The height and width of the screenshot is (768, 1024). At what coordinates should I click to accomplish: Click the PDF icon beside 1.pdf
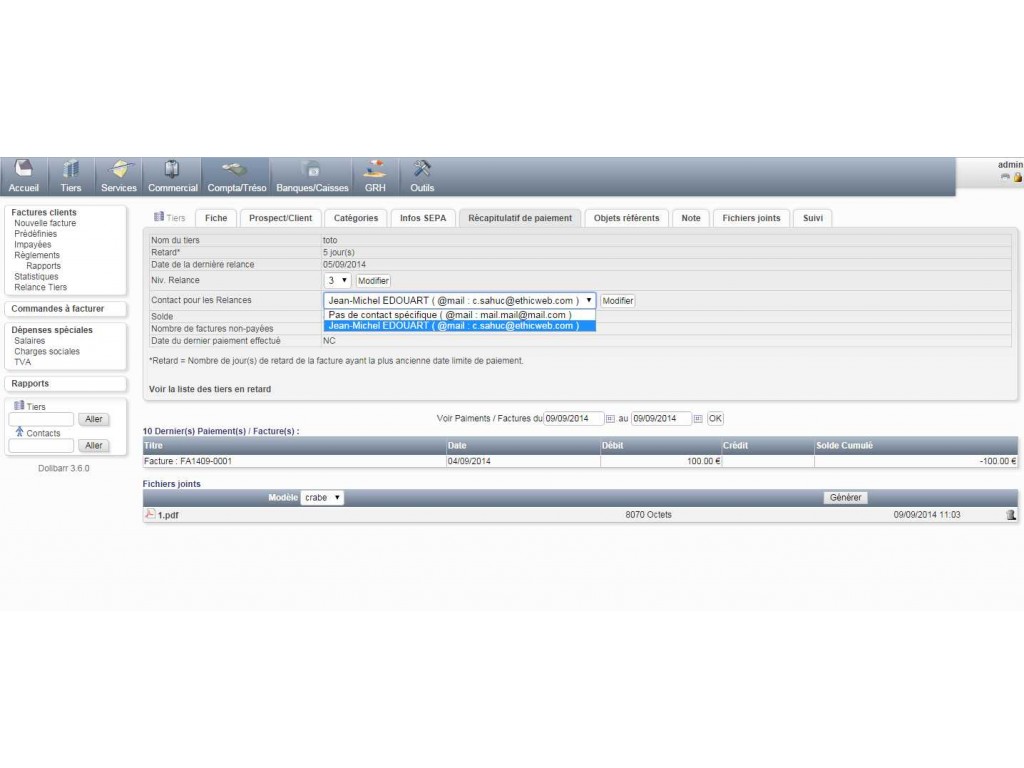tap(150, 514)
